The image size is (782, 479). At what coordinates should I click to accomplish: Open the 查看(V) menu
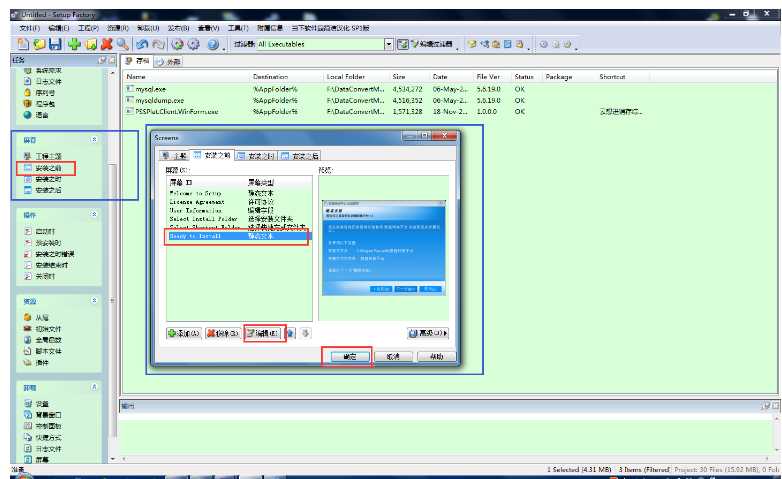tap(208, 28)
